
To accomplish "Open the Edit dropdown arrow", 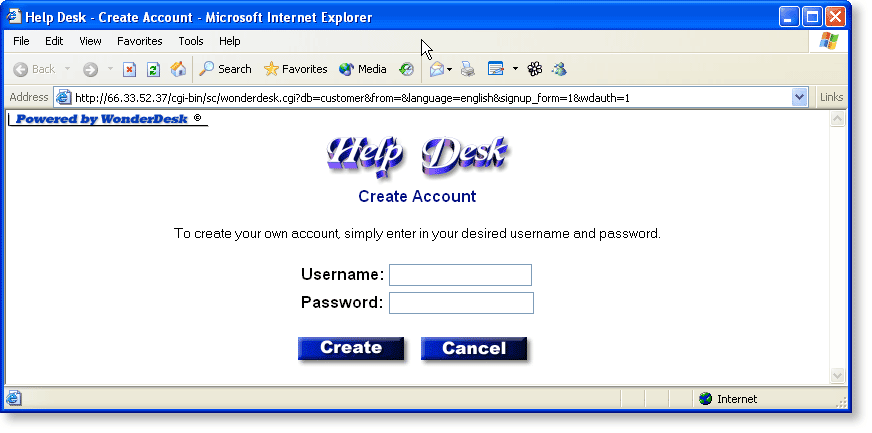I will coord(515,69).
